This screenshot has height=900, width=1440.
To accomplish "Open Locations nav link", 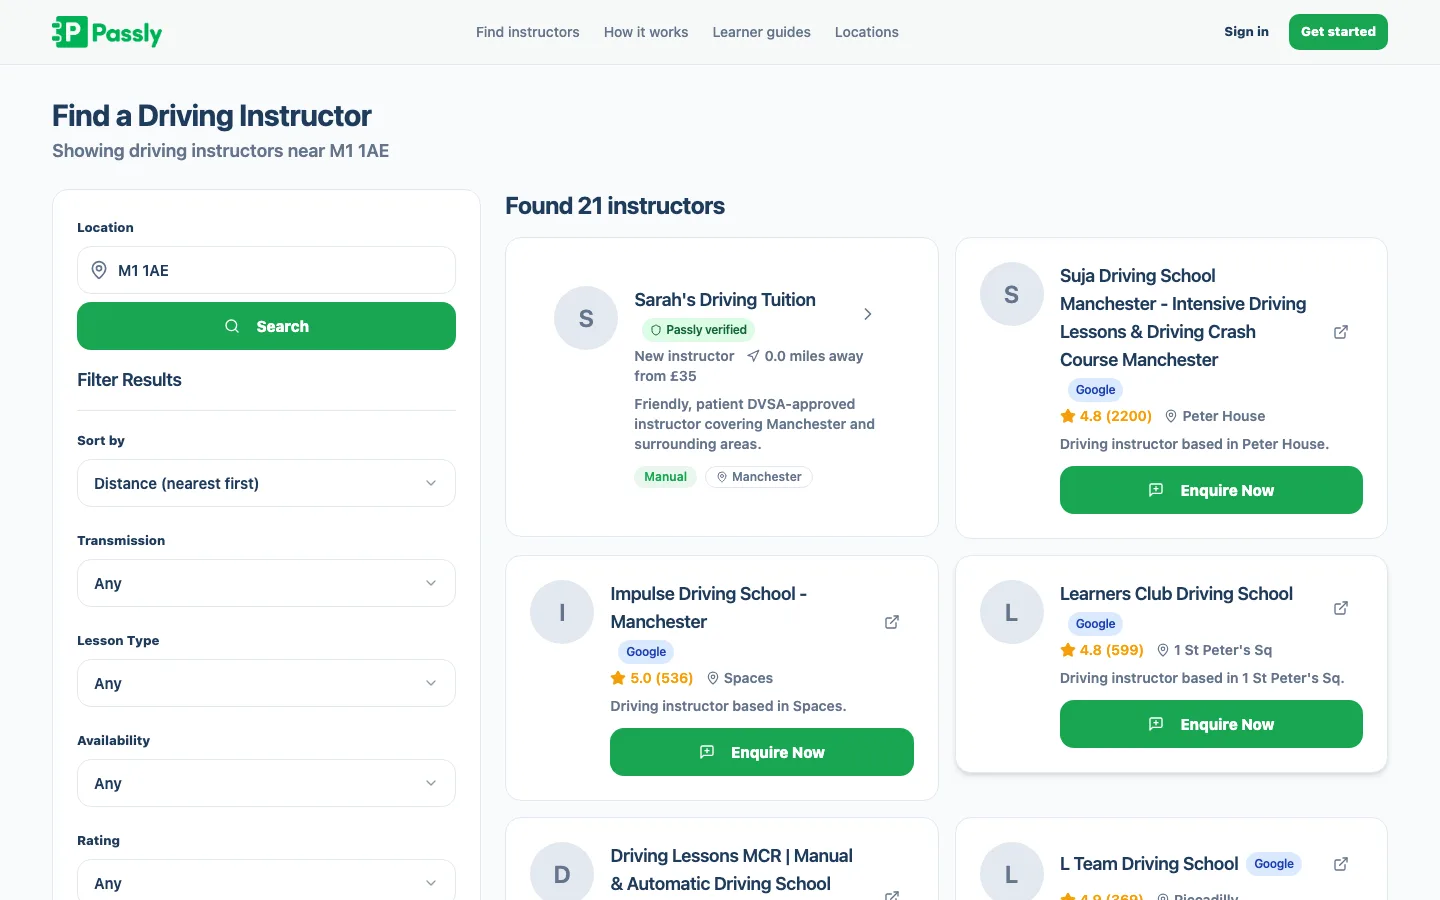I will (867, 32).
